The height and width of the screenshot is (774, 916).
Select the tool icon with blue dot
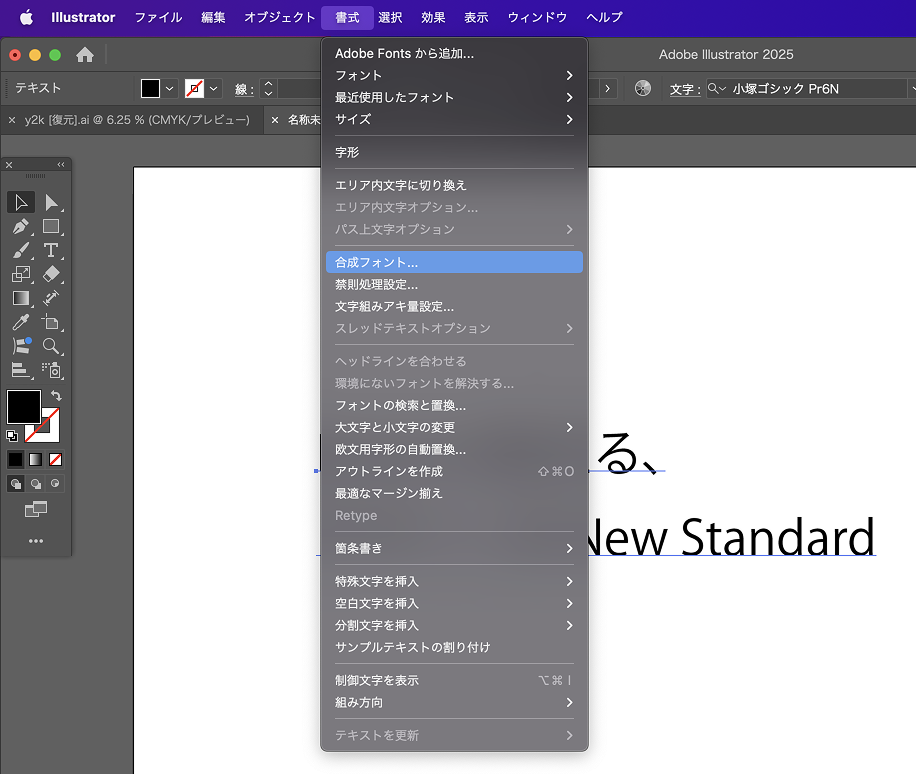(x=21, y=346)
